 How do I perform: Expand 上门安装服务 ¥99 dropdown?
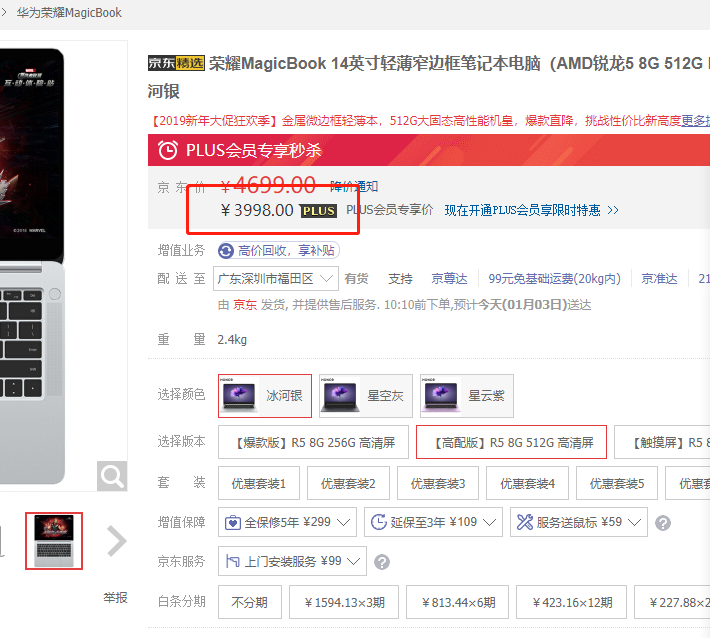pos(292,561)
